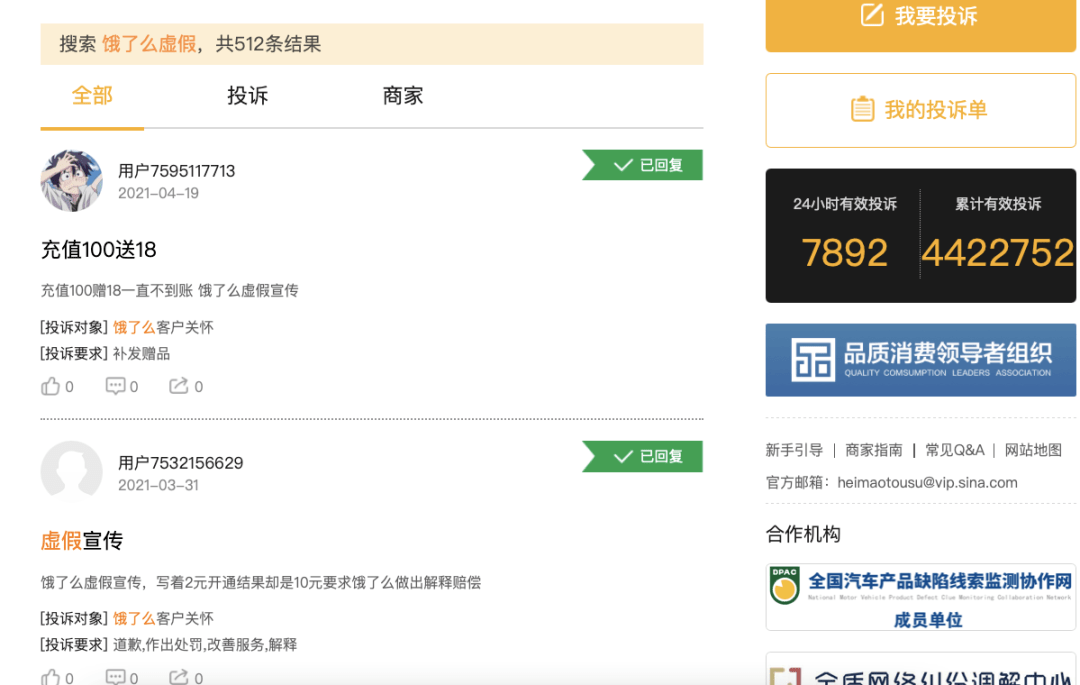Click text 充值100赠18一直不到账

coord(116,291)
